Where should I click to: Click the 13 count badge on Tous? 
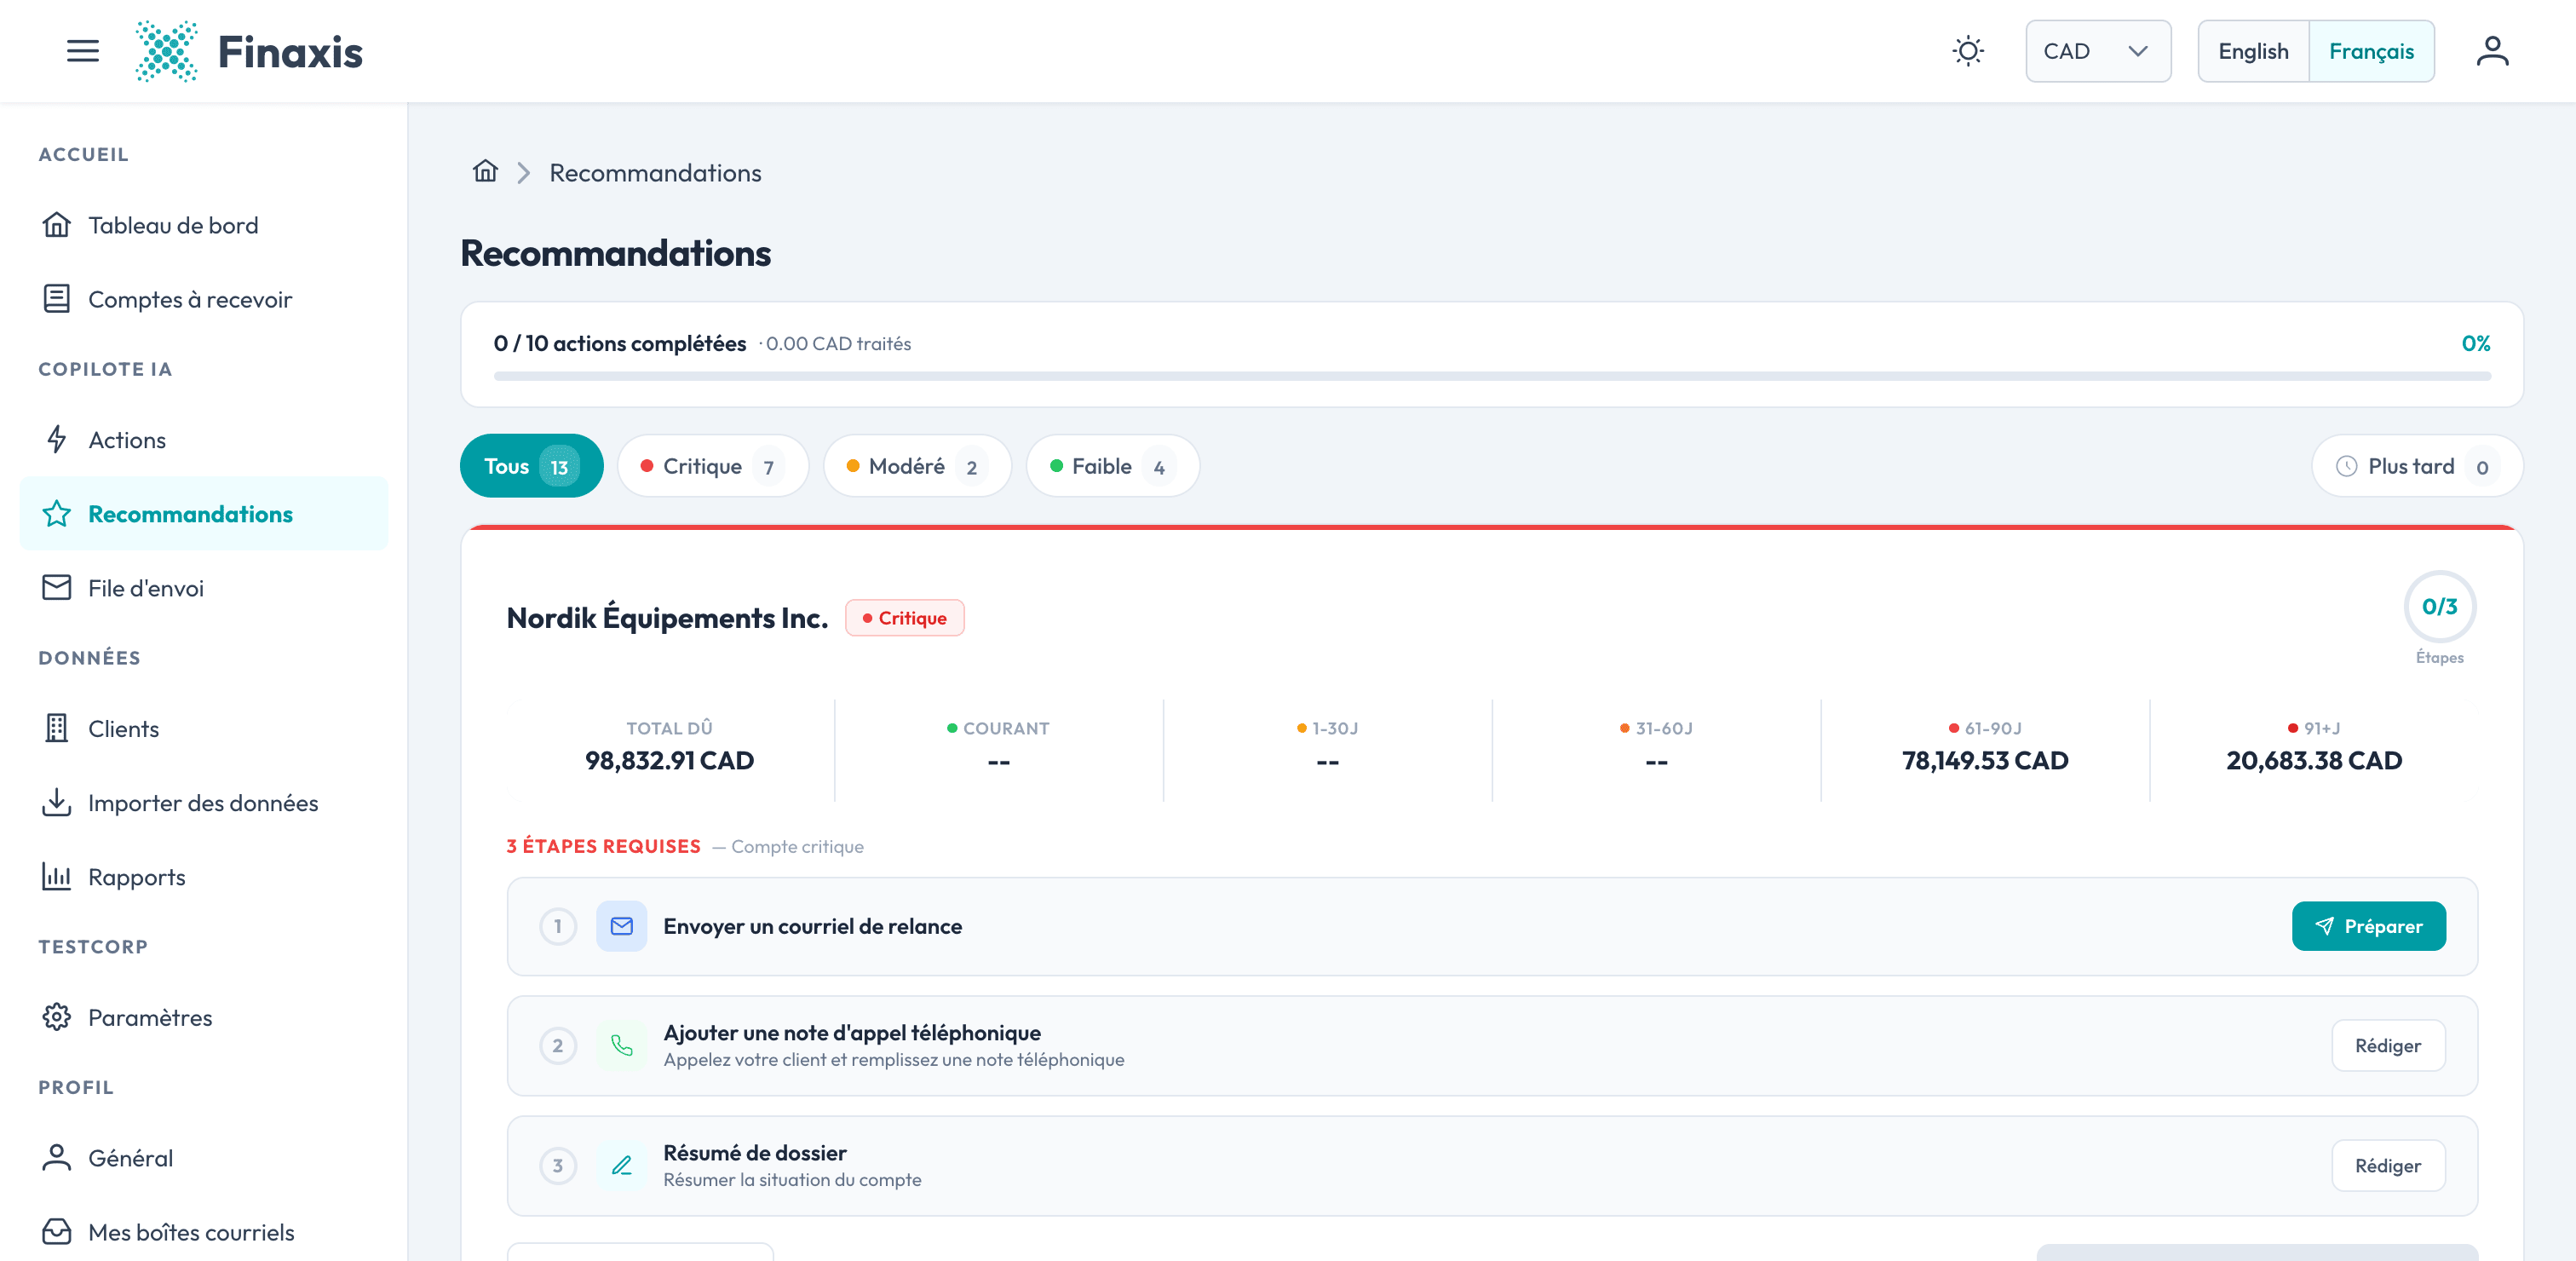pyautogui.click(x=559, y=467)
